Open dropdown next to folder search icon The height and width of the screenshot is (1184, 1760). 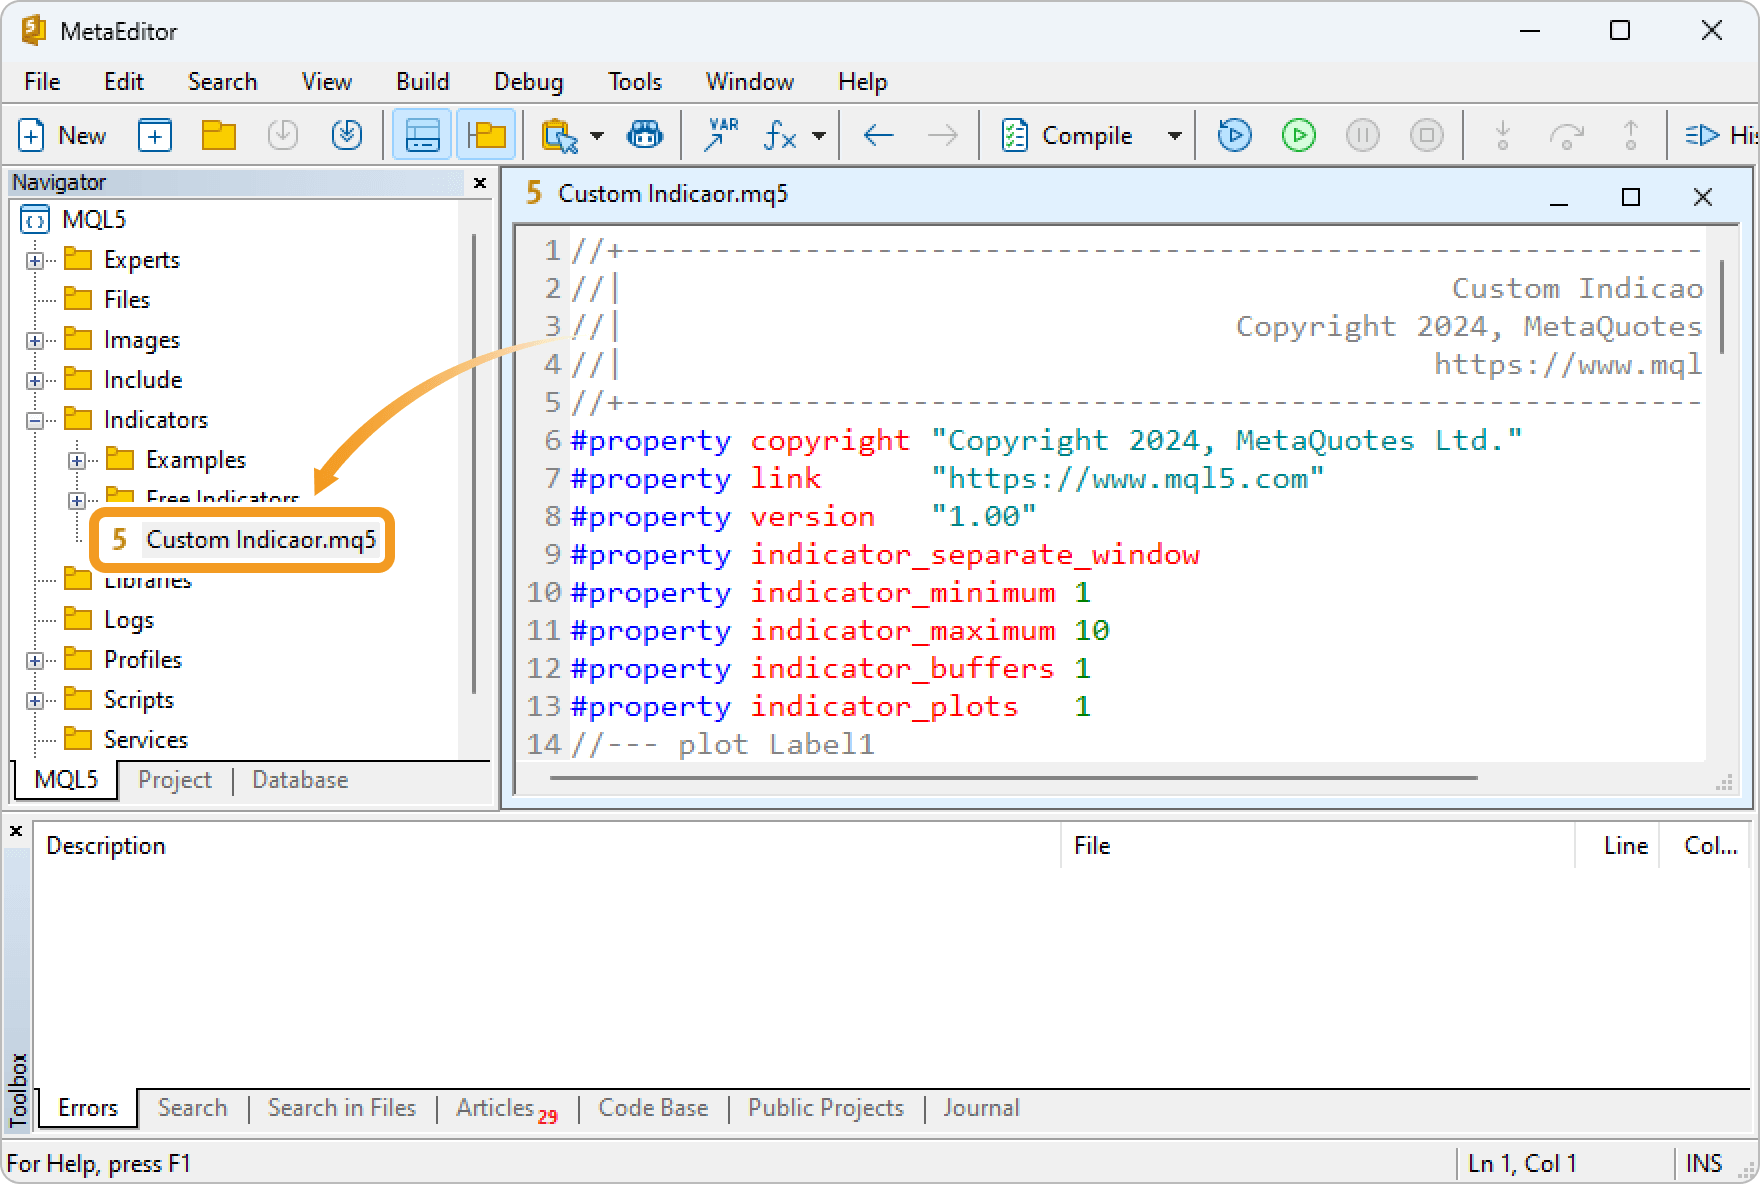click(x=597, y=136)
